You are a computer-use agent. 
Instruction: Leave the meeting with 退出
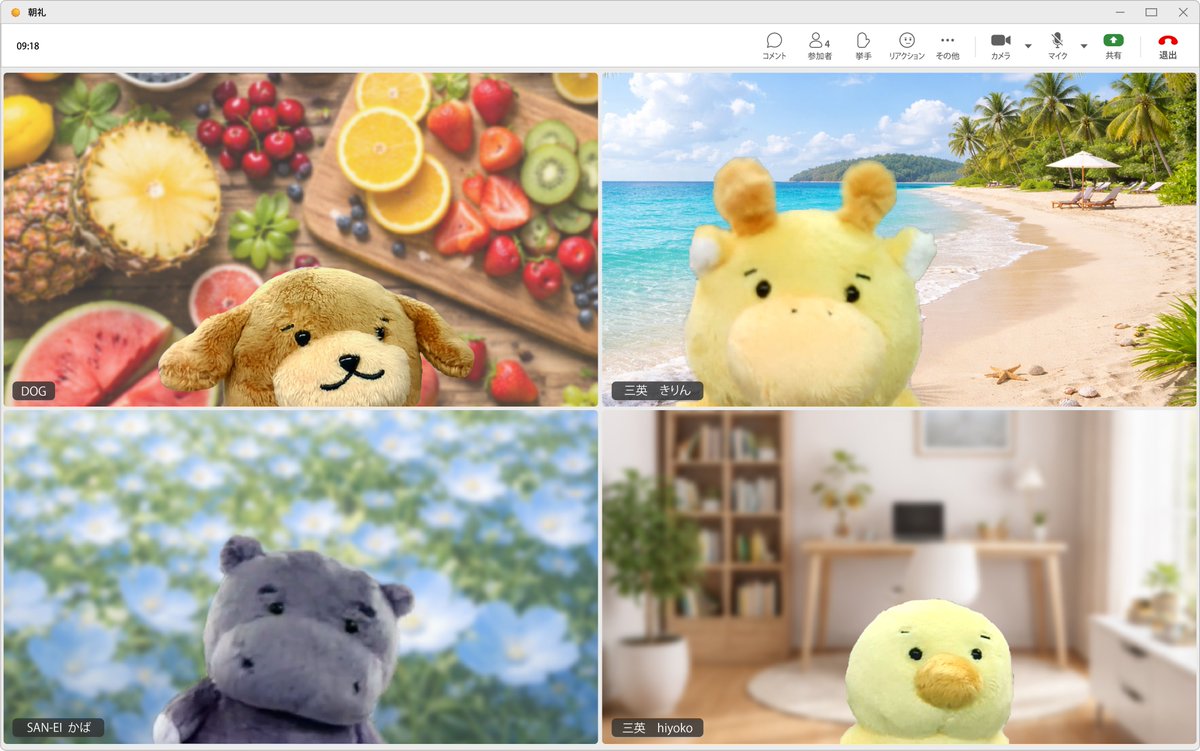[1168, 46]
